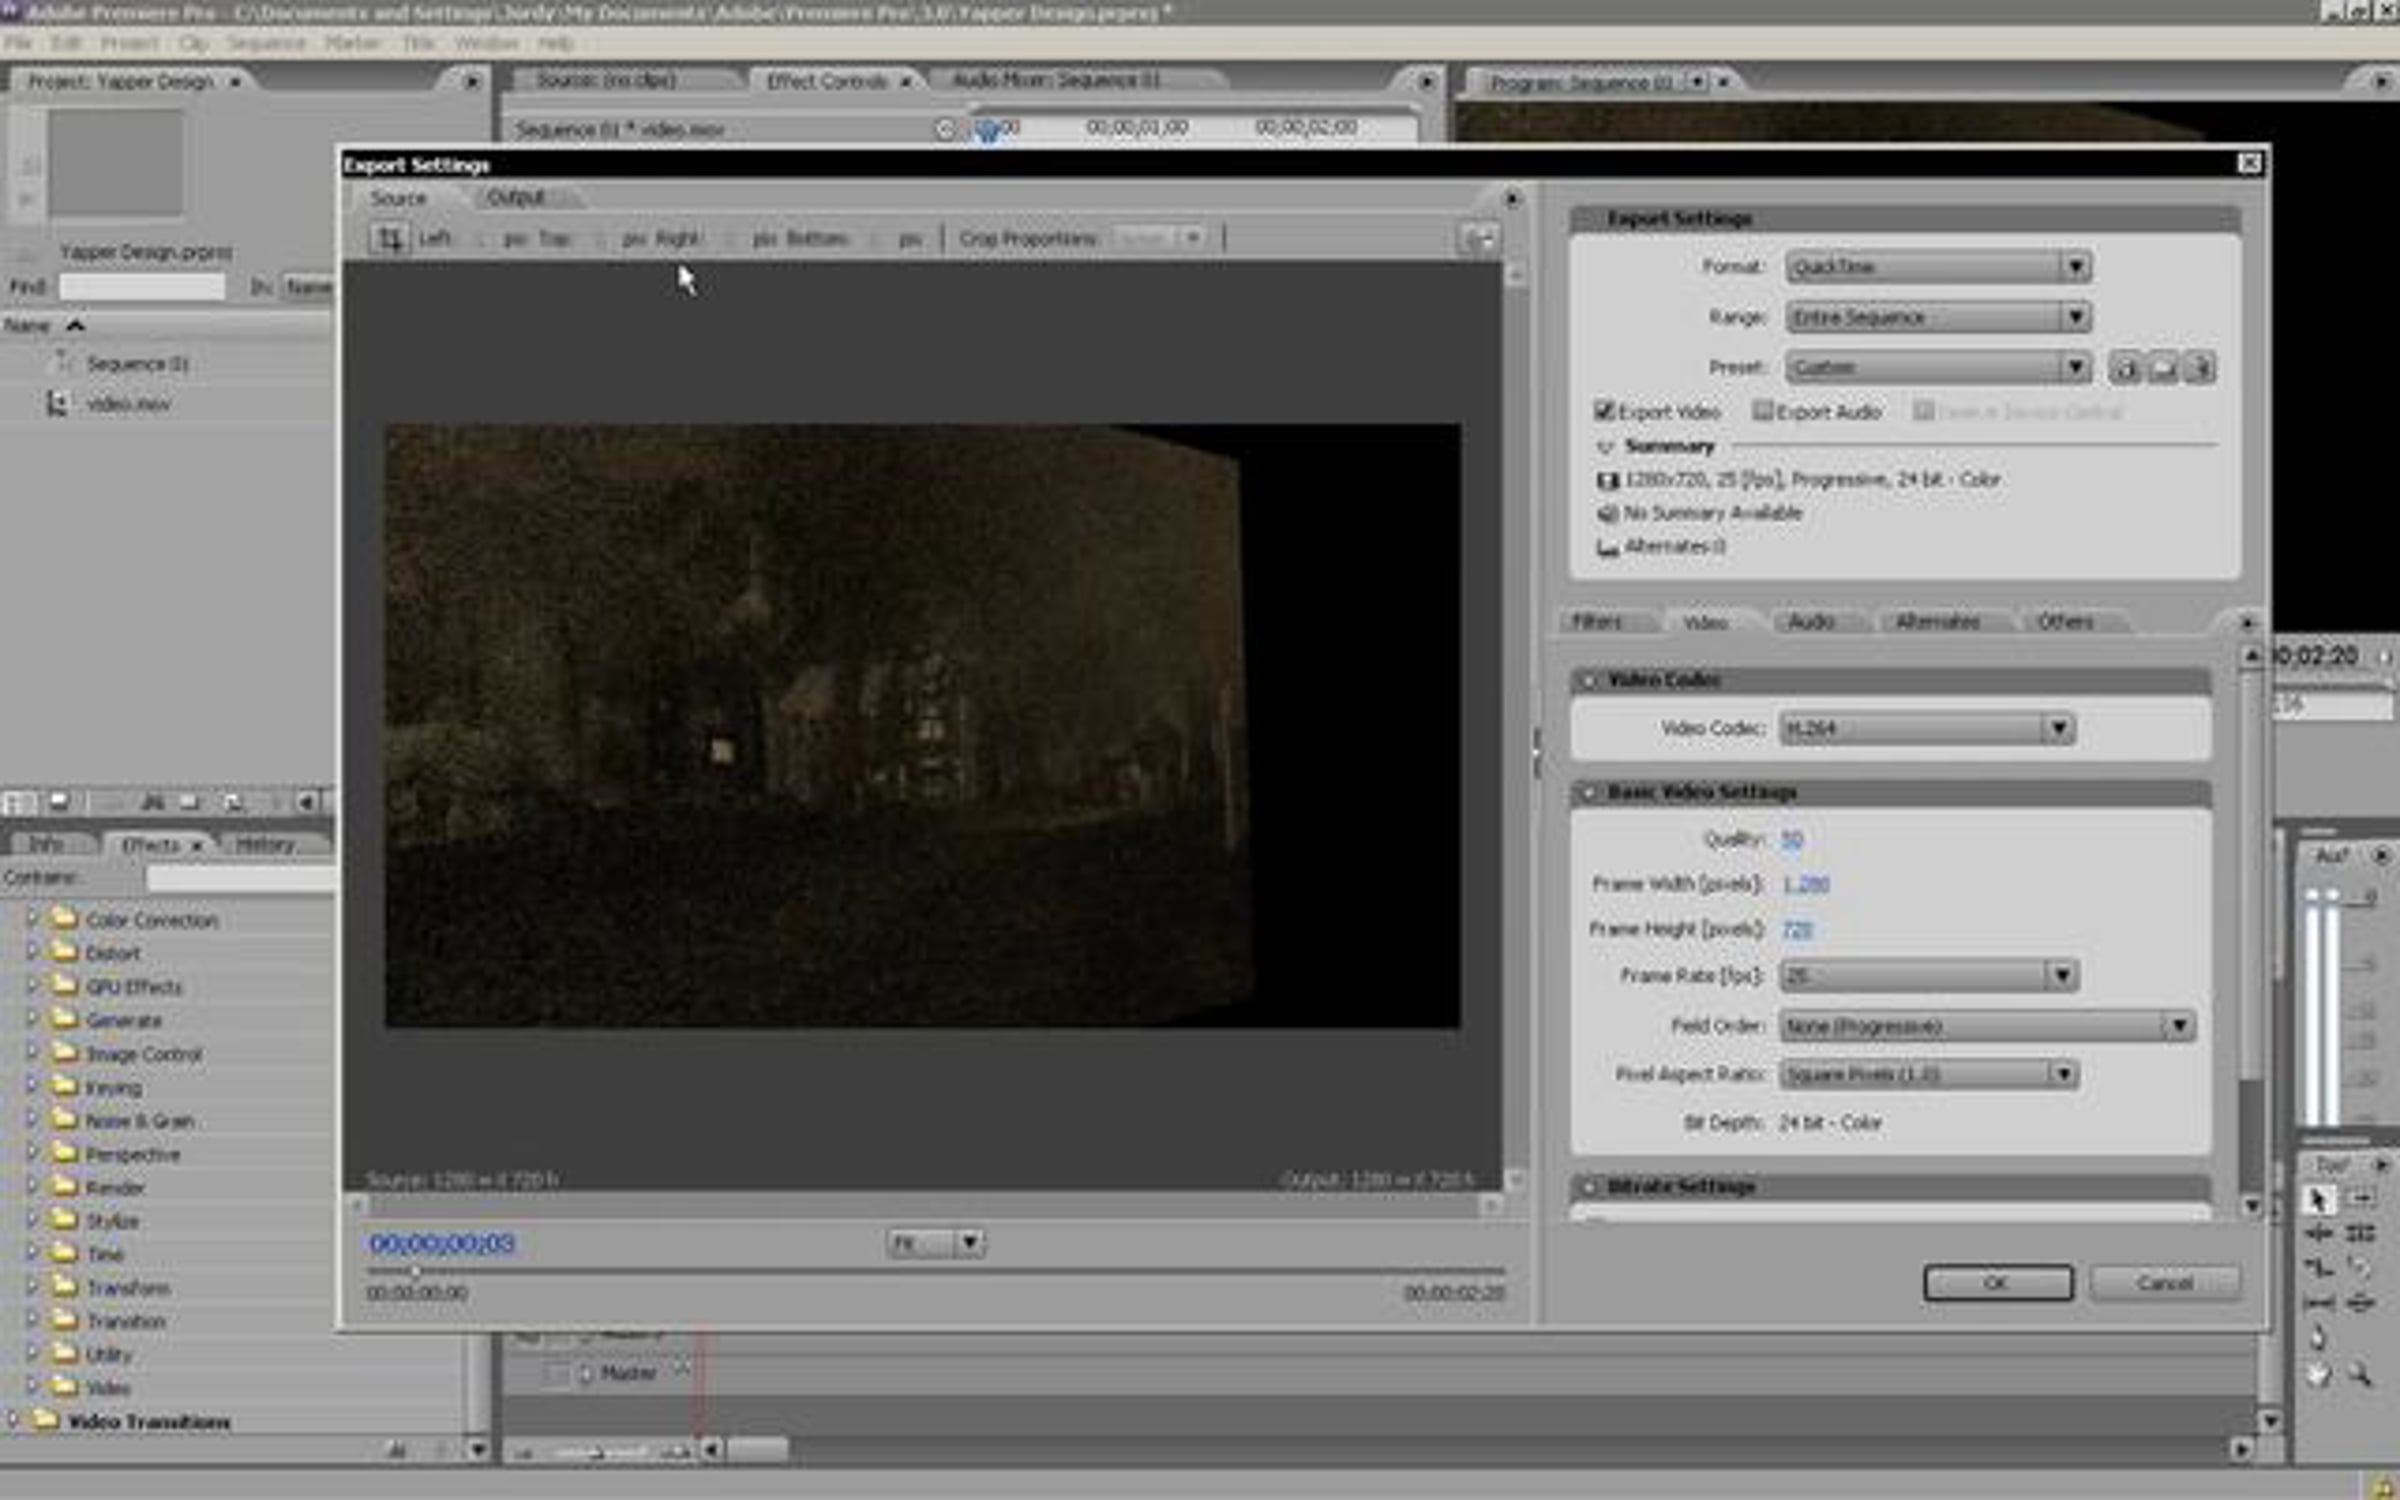Switch to the Output tab
This screenshot has width=2400, height=1500.
[516, 198]
